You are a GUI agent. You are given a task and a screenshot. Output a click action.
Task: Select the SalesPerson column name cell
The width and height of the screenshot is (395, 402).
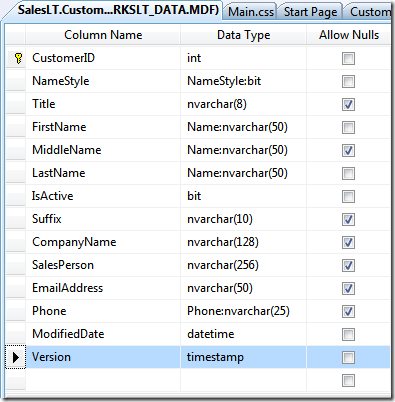[103, 265]
